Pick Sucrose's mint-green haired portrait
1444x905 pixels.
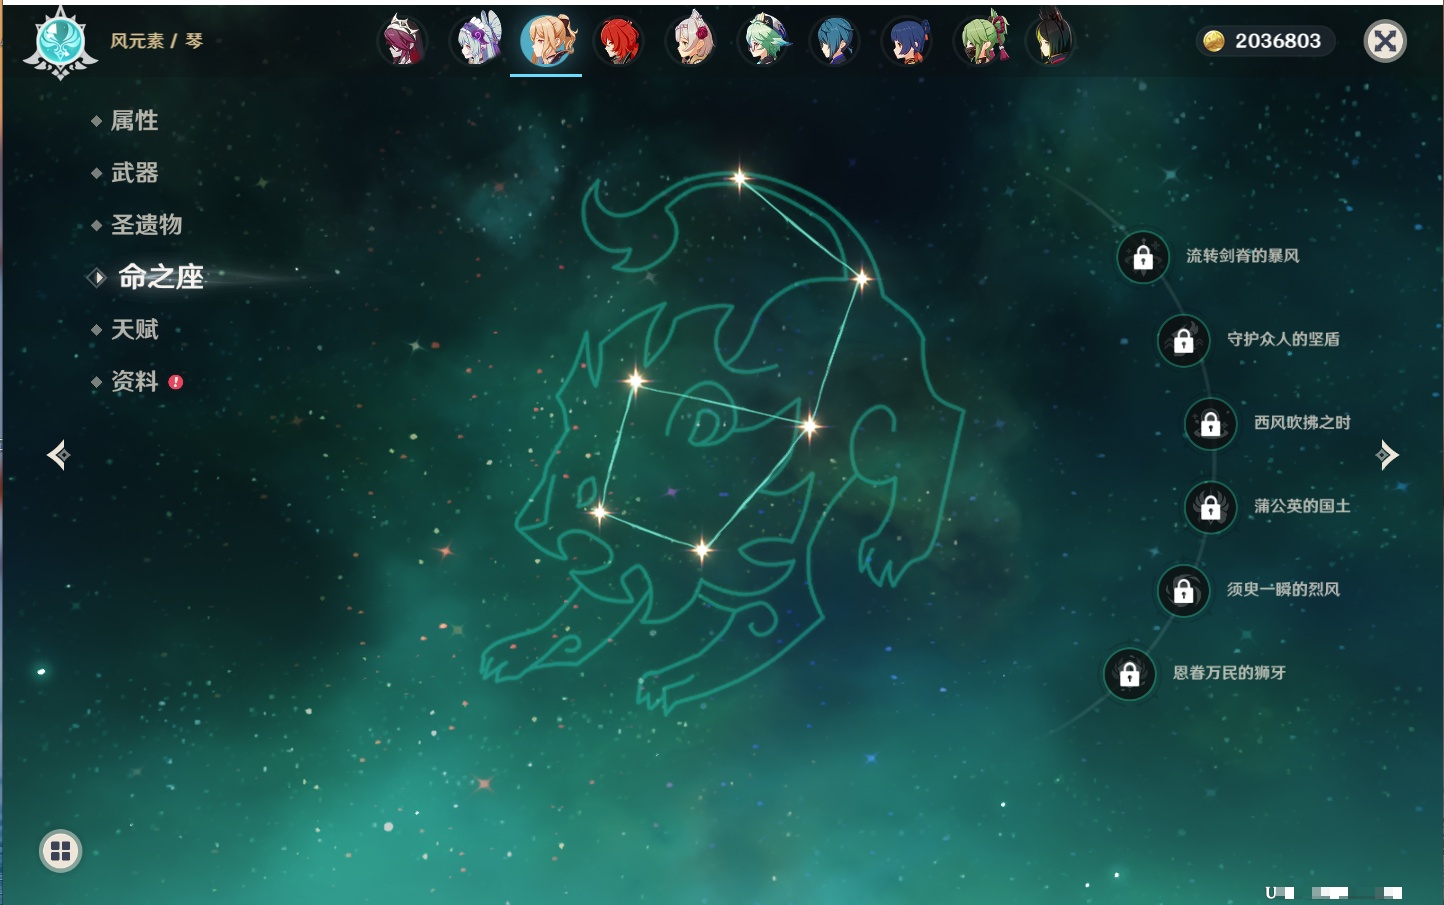763,41
